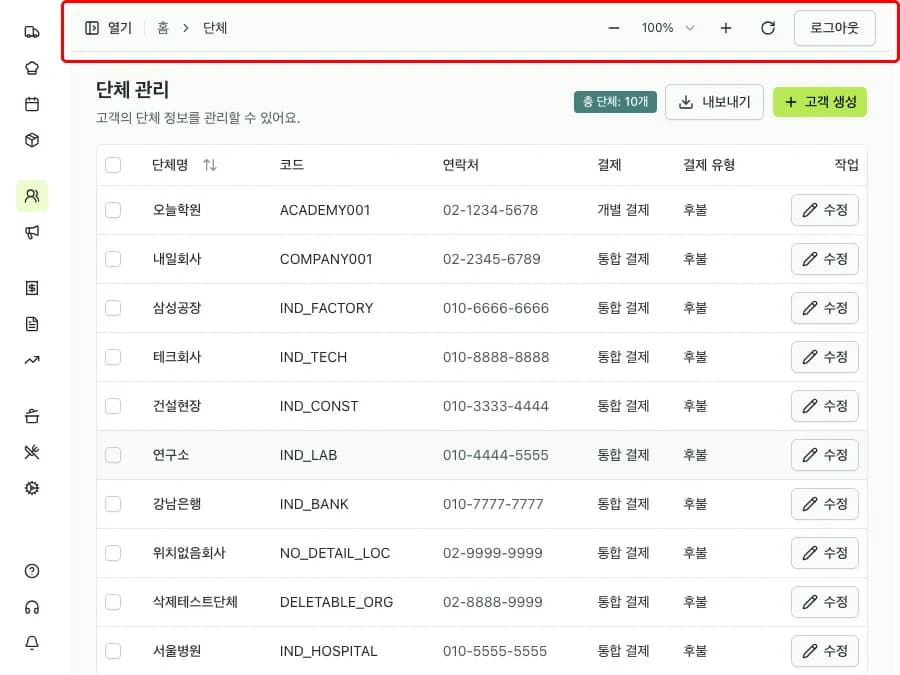Screen dimensions: 900x675
Task: Navigate to 홈 in the breadcrumb
Action: pos(163,28)
